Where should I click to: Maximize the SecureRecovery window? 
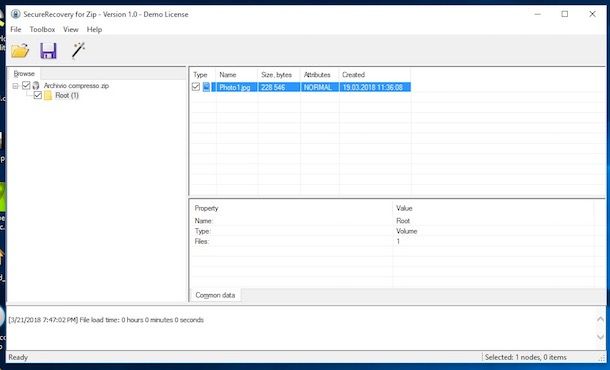click(x=564, y=14)
